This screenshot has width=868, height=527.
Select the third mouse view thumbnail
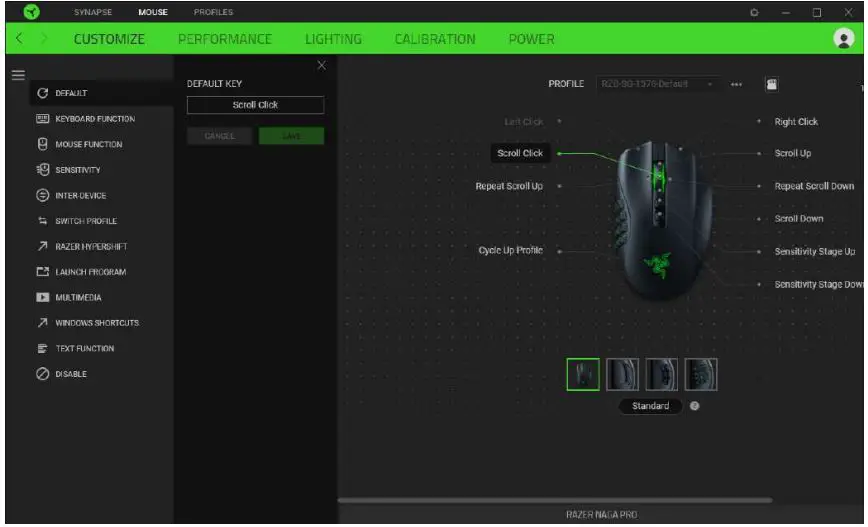661,375
